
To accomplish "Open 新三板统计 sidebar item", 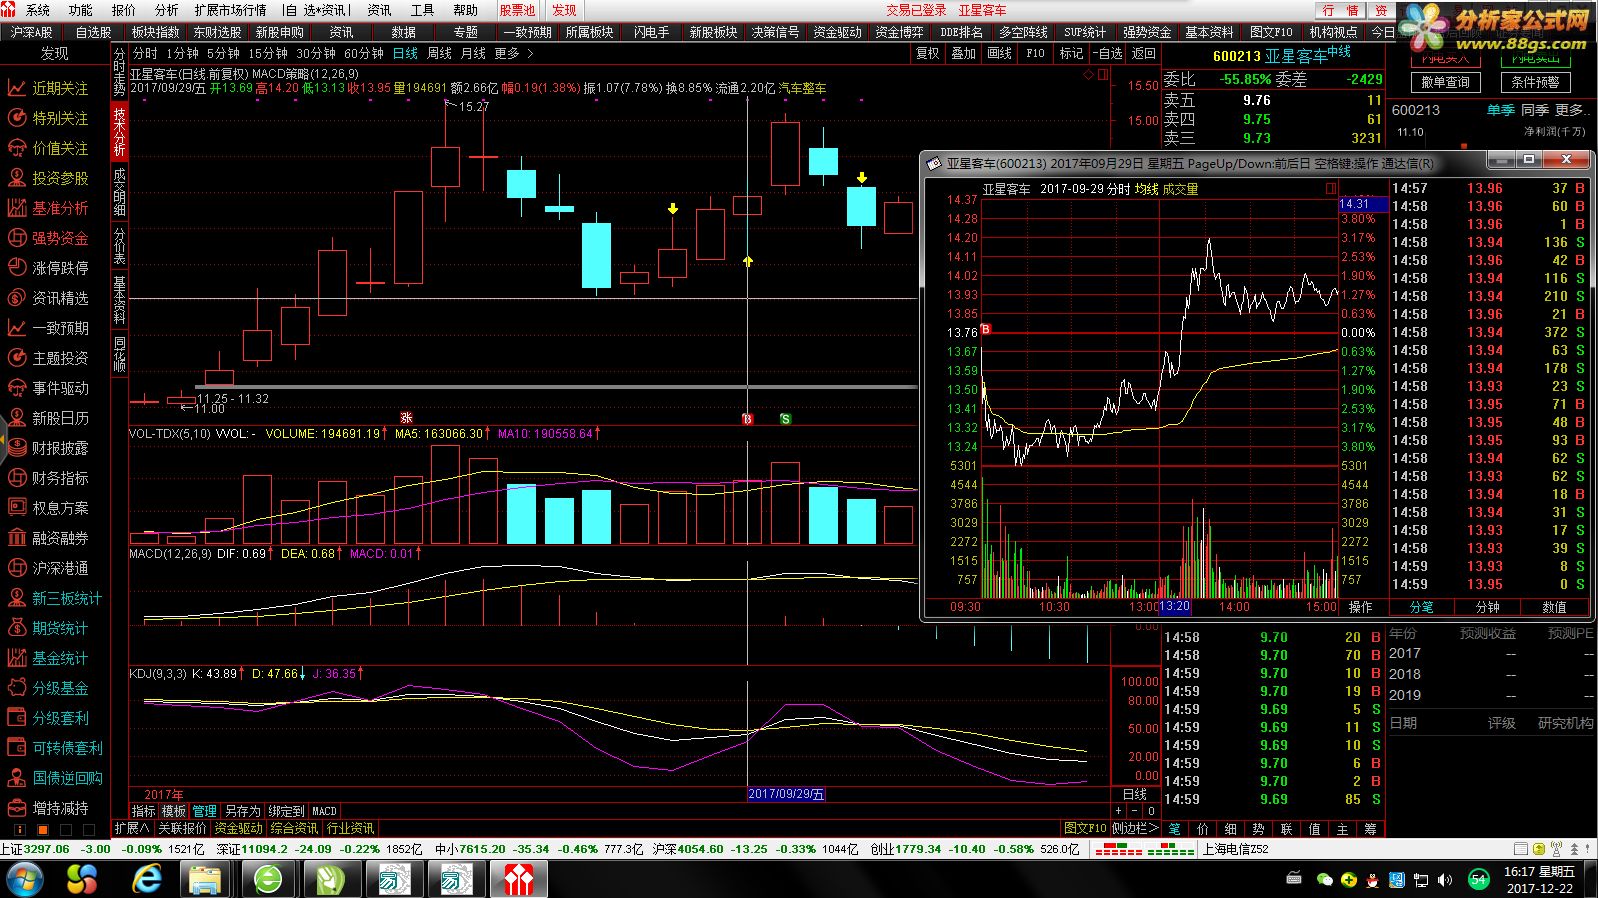I will pyautogui.click(x=54, y=598).
